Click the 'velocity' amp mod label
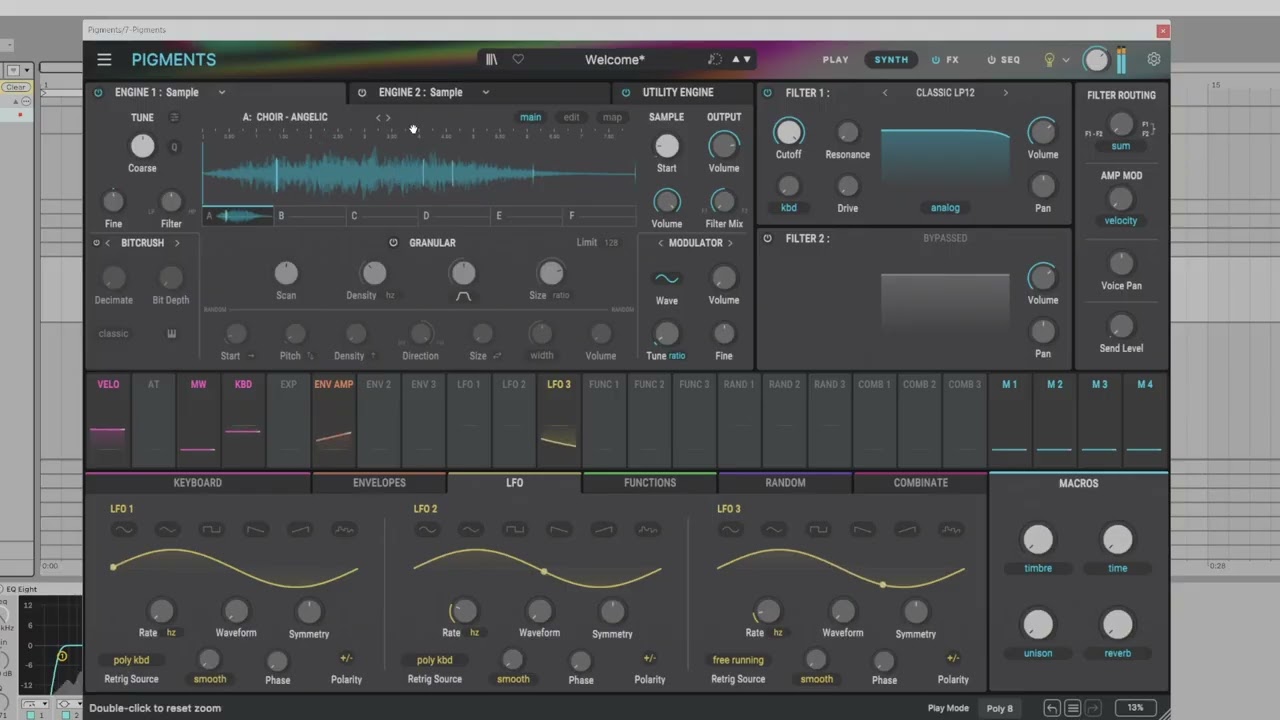 (x=1121, y=221)
